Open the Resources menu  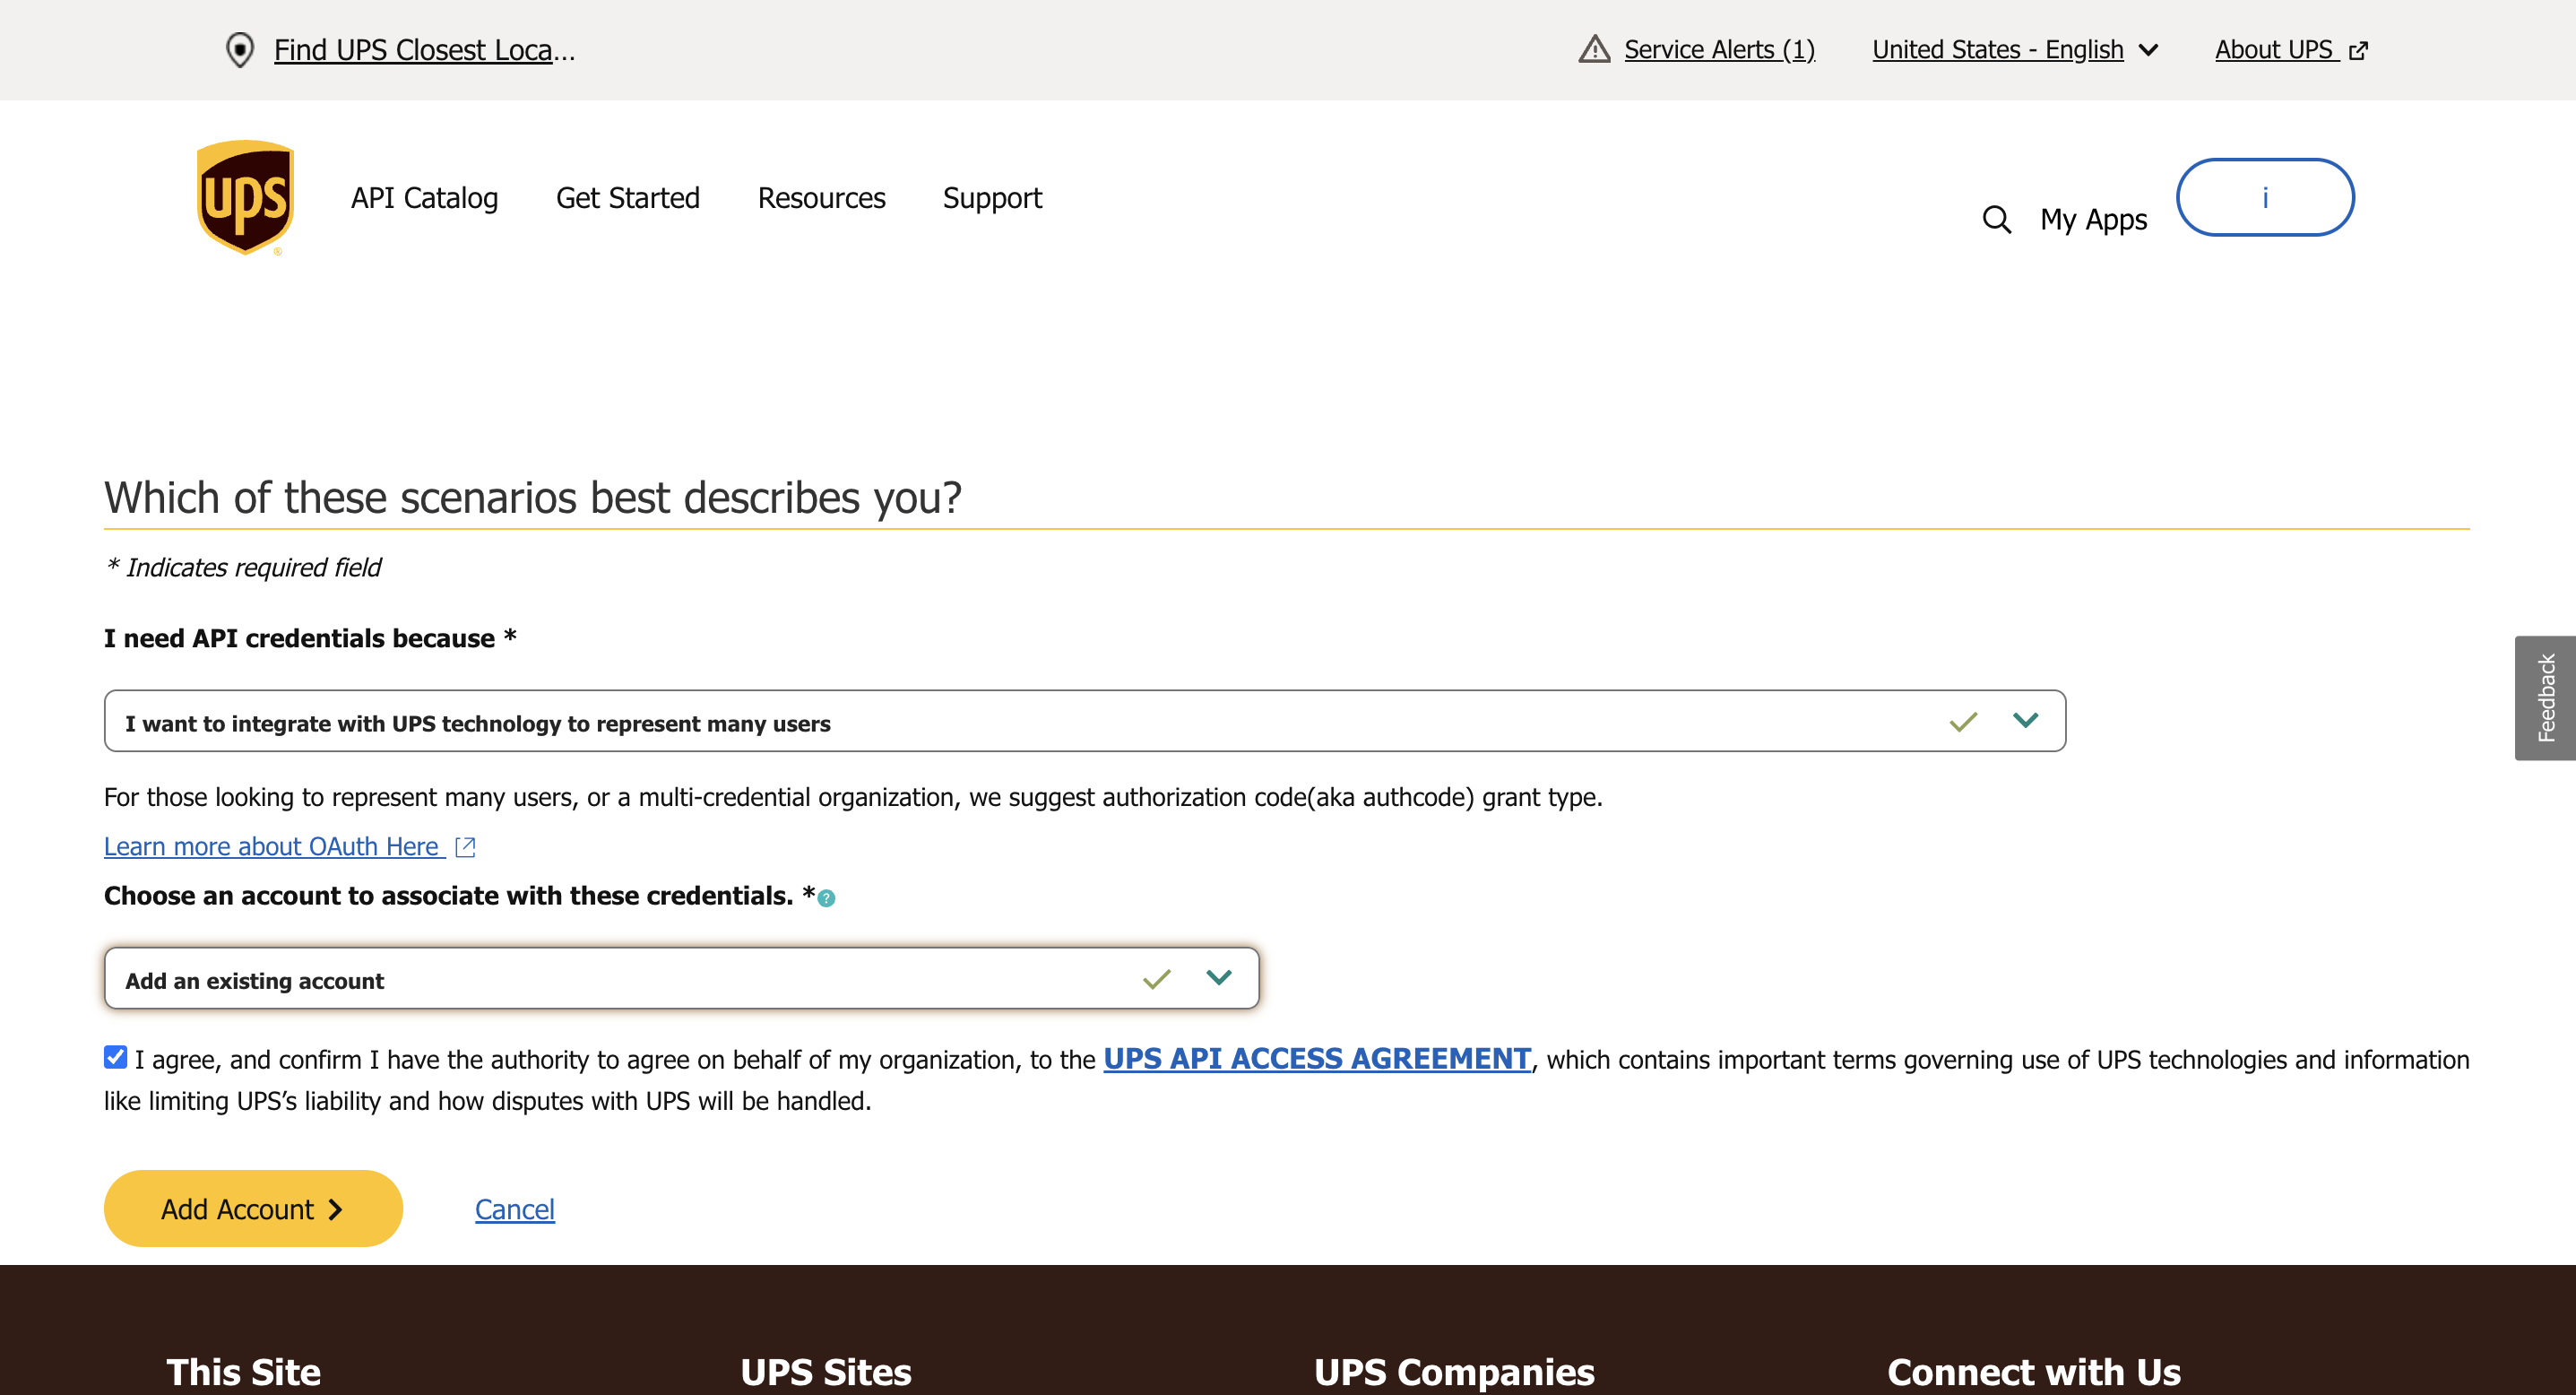[x=821, y=198]
